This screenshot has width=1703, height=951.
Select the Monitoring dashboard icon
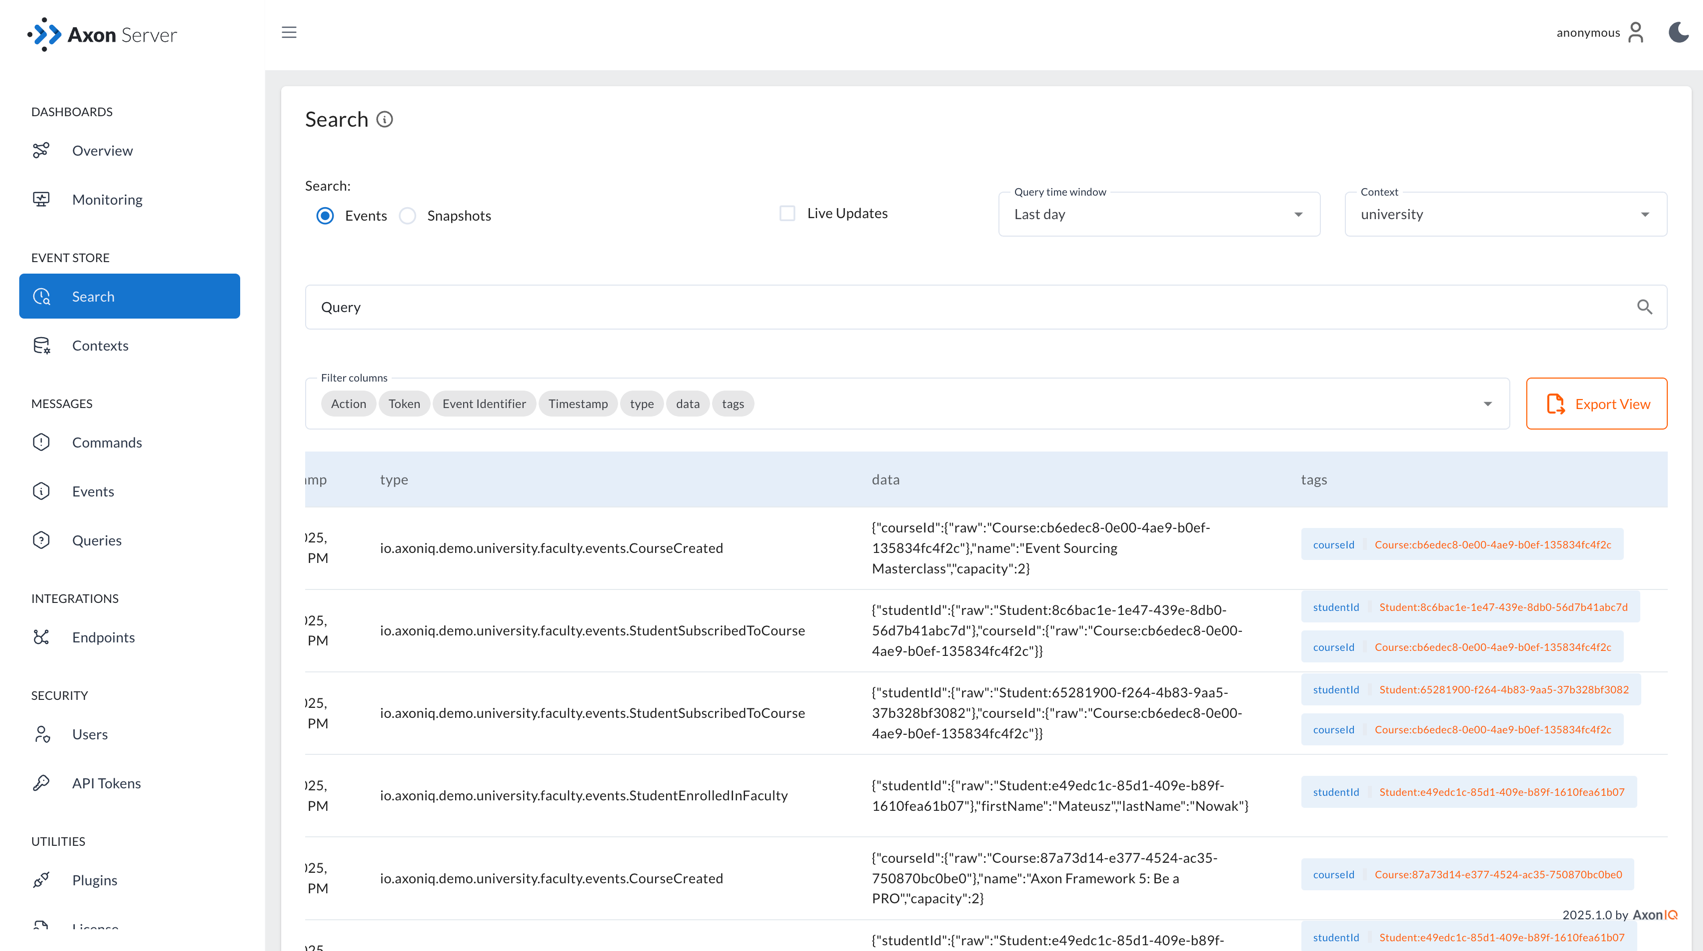pyautogui.click(x=41, y=199)
